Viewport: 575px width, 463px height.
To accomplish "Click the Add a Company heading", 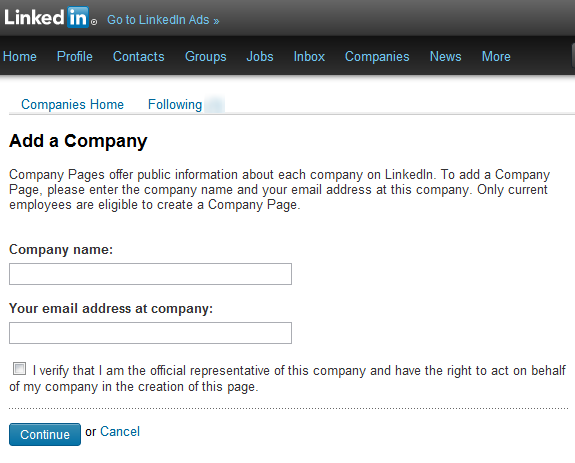I will tap(78, 141).
